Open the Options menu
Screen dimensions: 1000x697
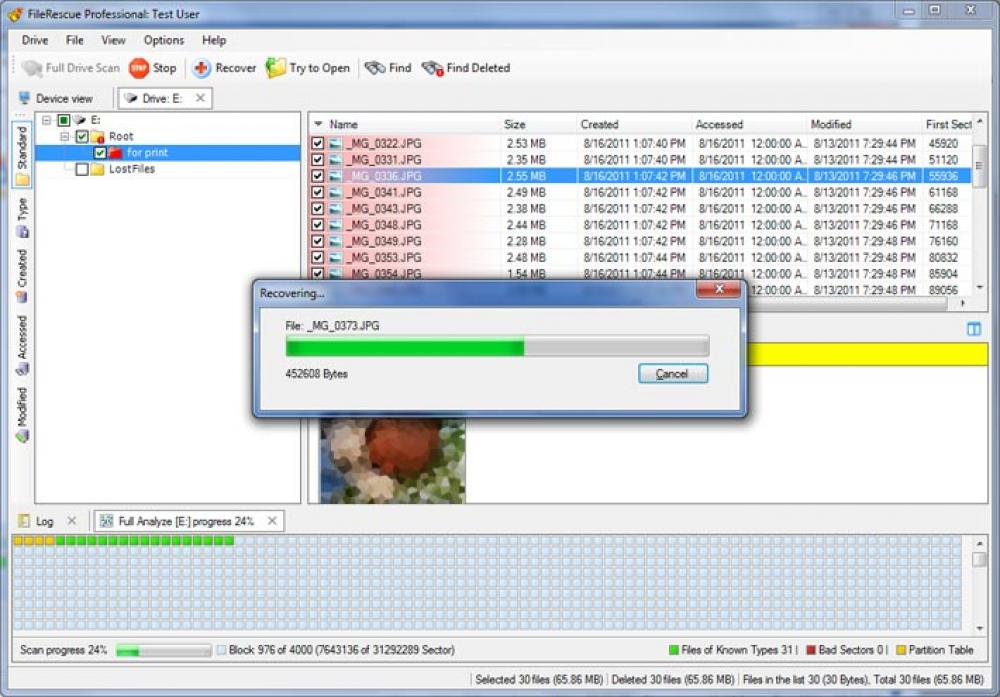pyautogui.click(x=163, y=40)
